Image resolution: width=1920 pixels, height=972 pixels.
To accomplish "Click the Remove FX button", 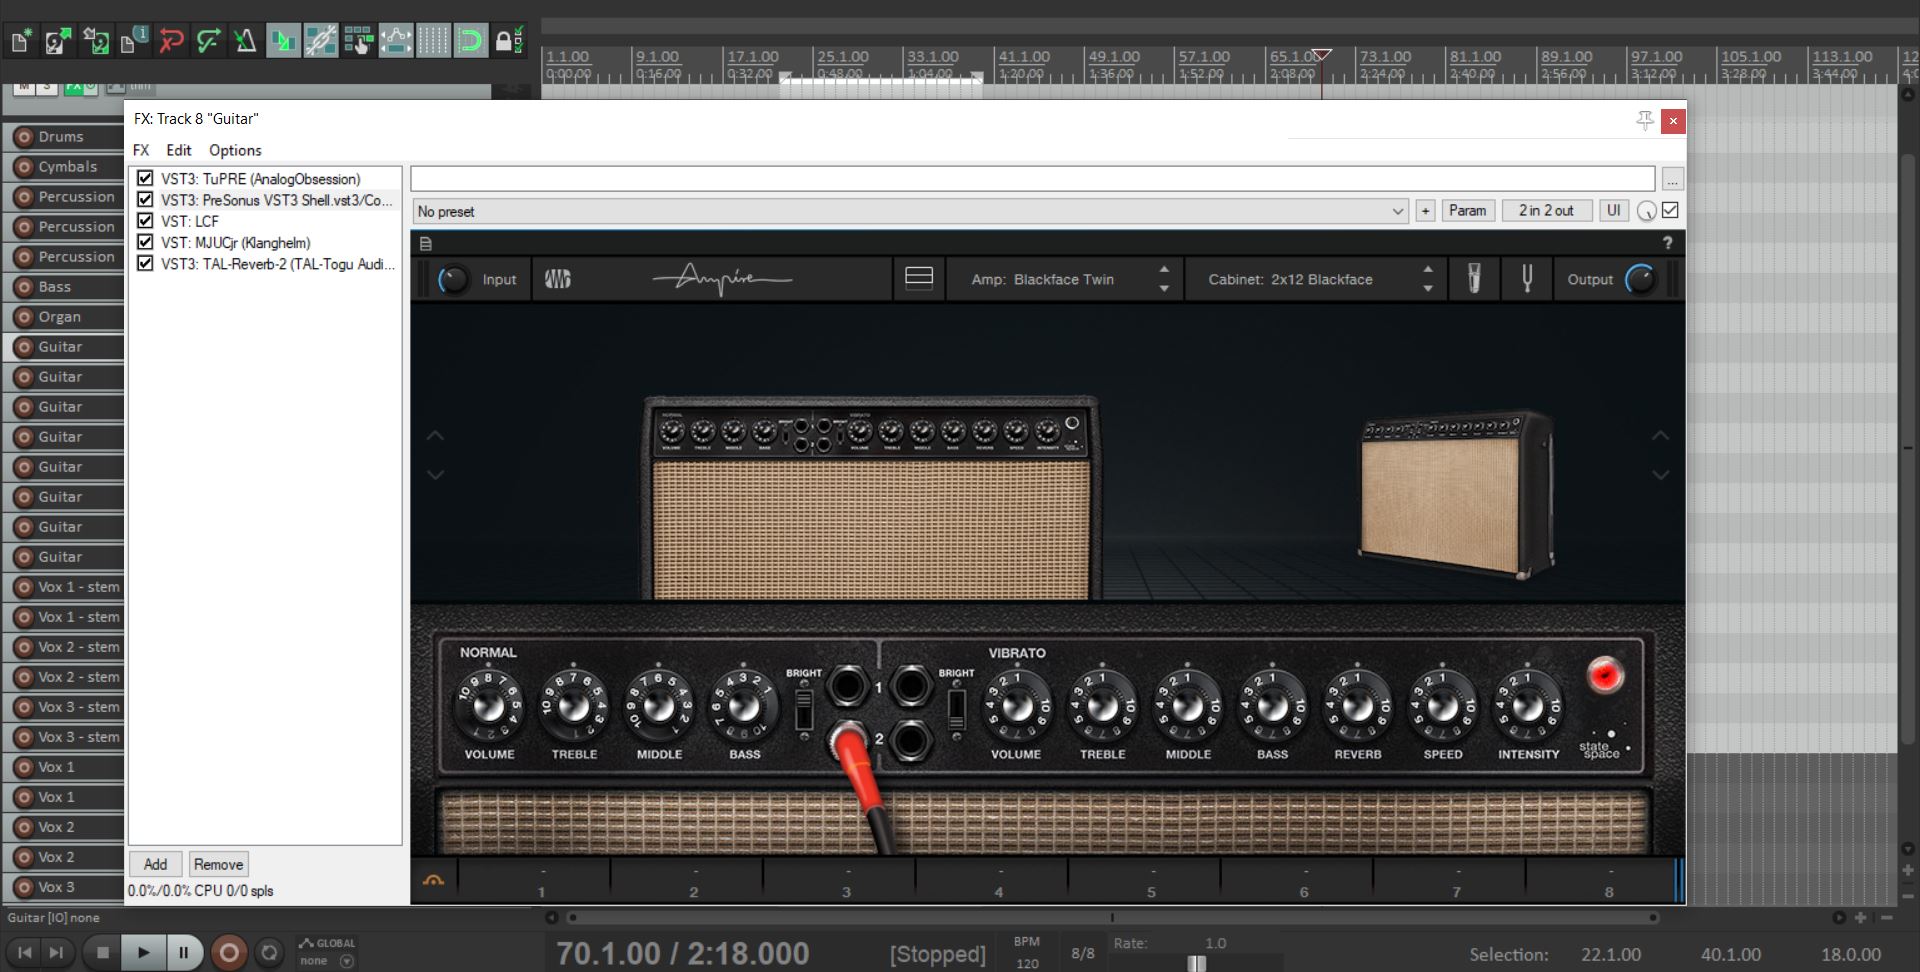I will point(218,864).
